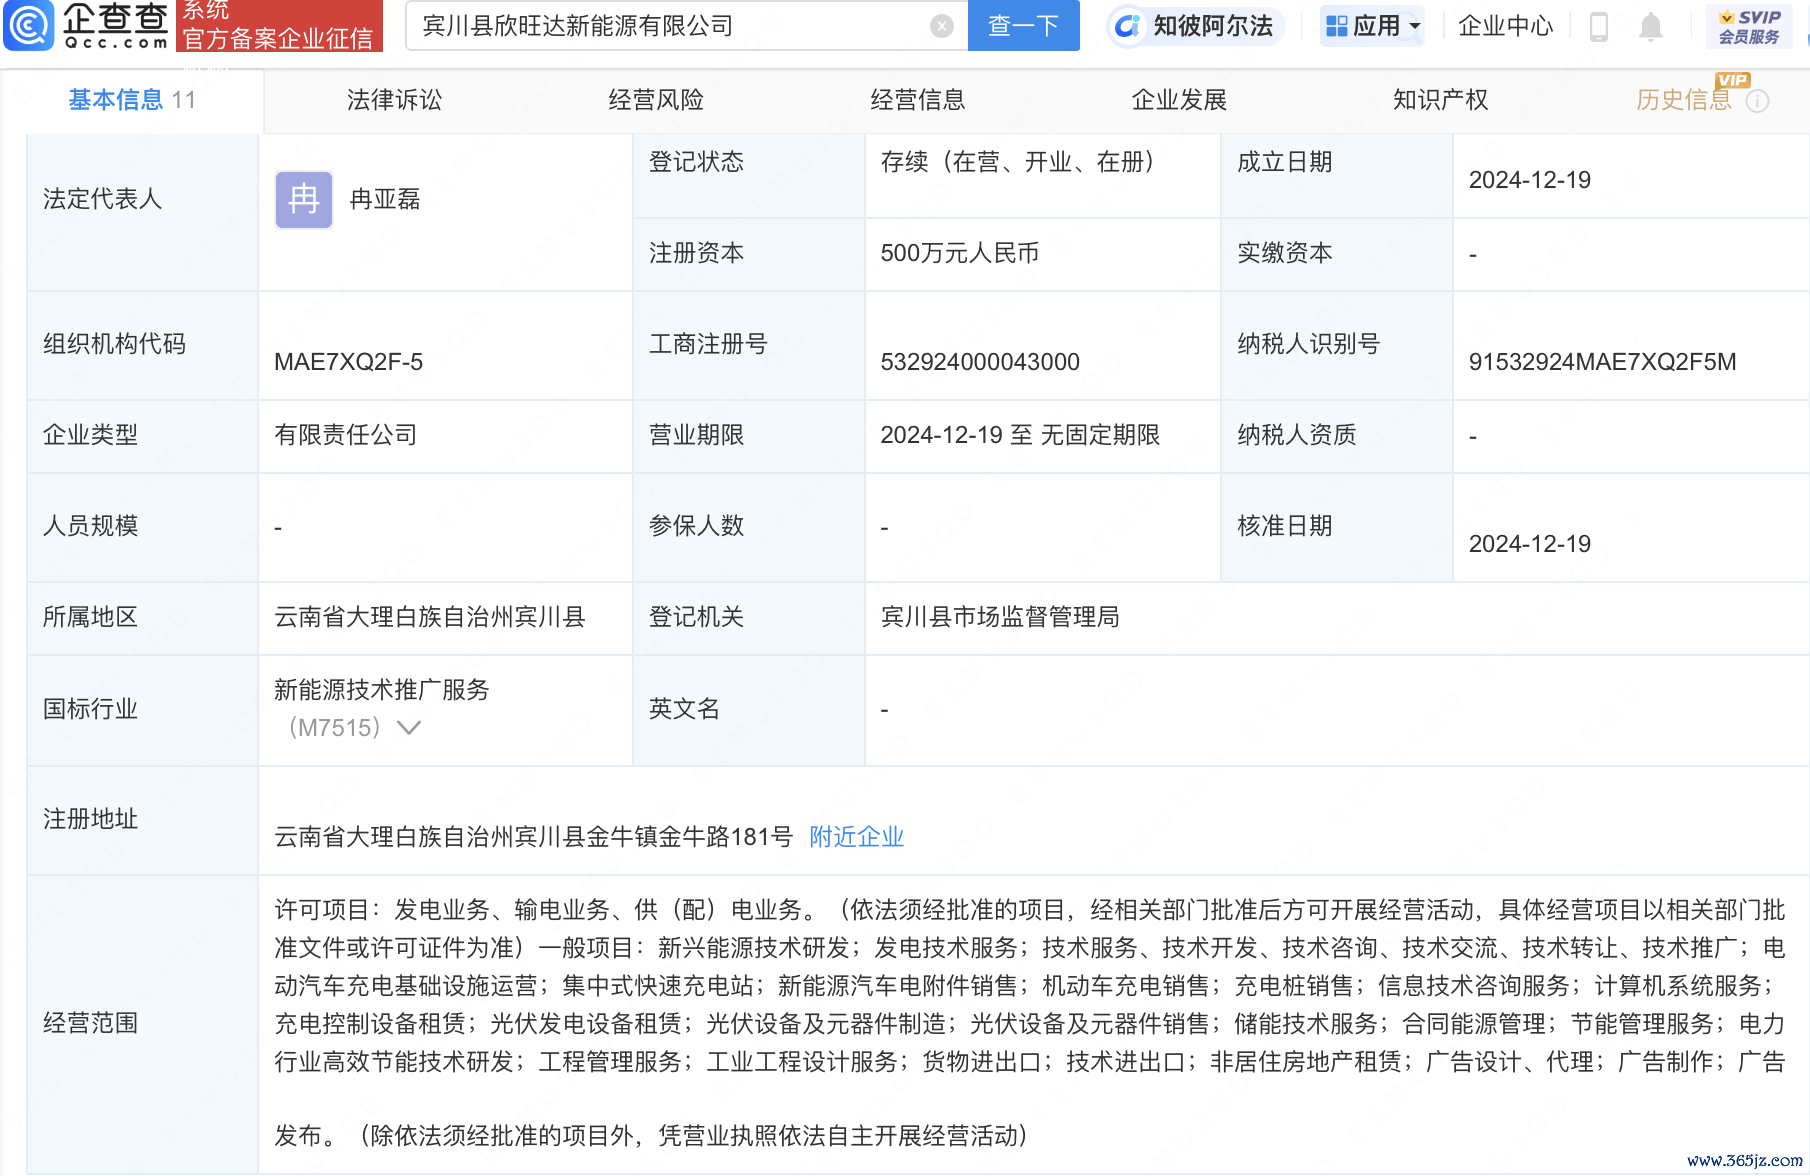Open the SVIP member services icon

[x=1749, y=26]
